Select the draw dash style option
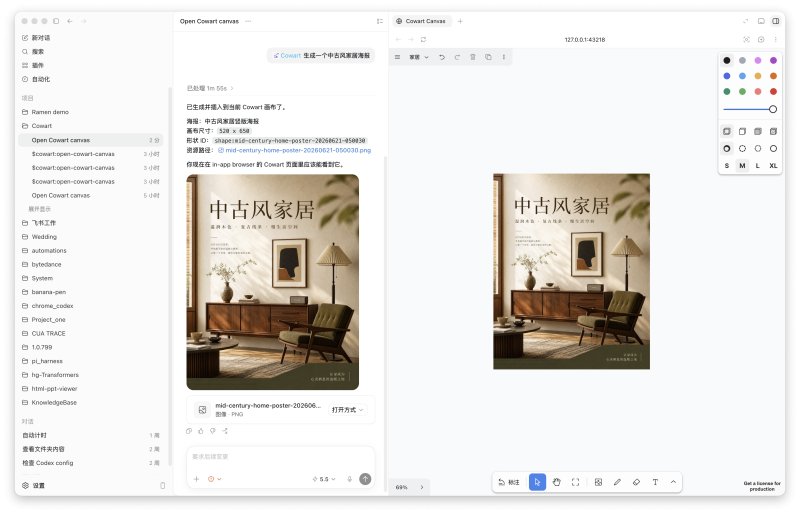The image size is (800, 514). [x=727, y=149]
